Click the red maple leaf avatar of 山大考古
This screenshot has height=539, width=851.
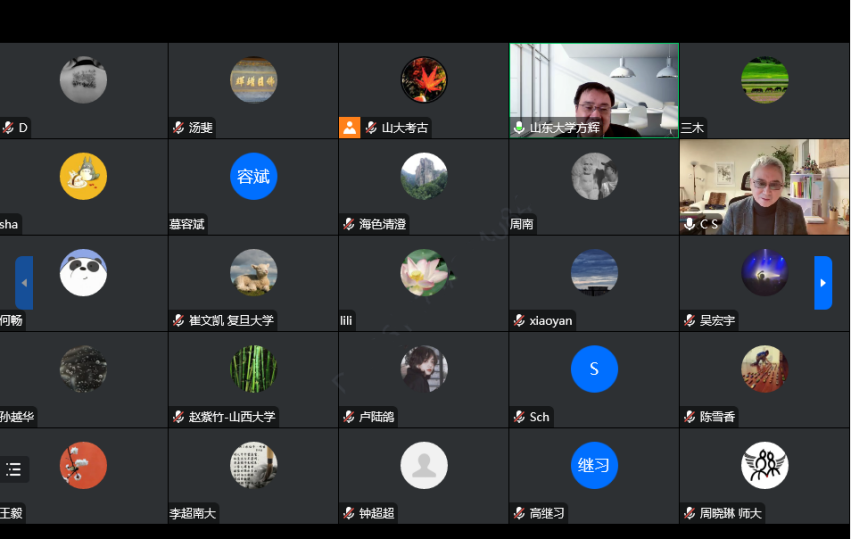pyautogui.click(x=424, y=80)
